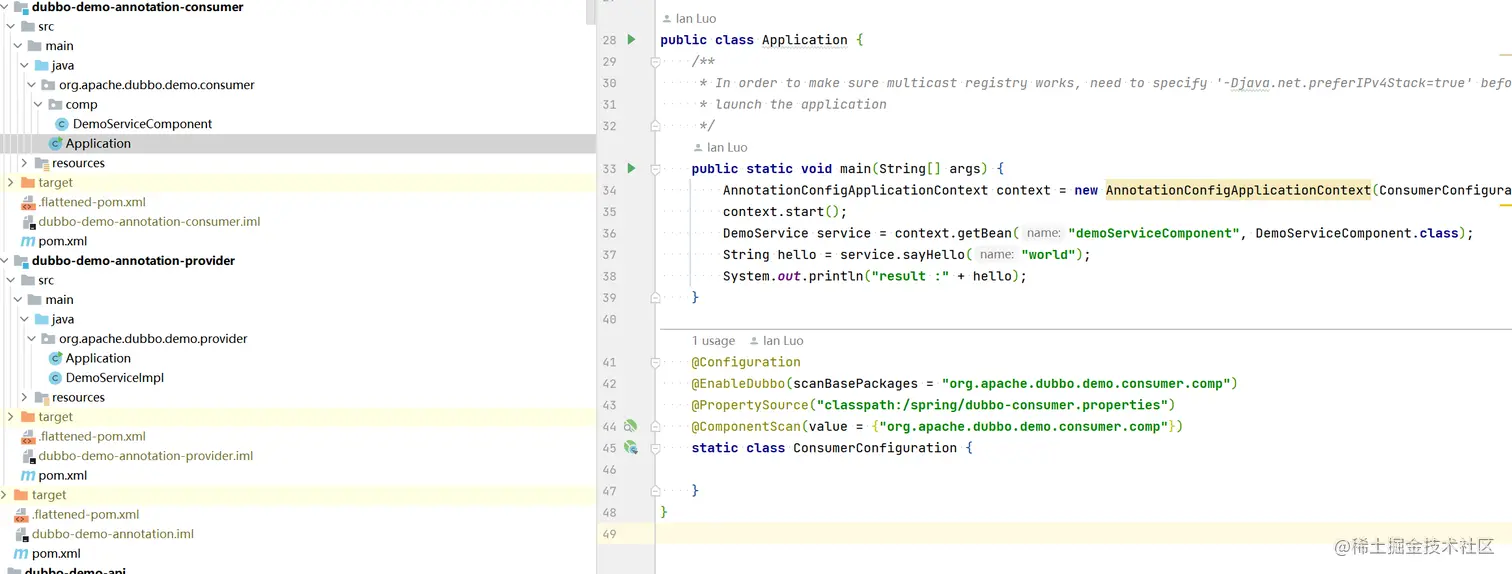1512x574 pixels.
Task: Click the Maven icon of bottom-most pom.xml
Action: [21, 553]
